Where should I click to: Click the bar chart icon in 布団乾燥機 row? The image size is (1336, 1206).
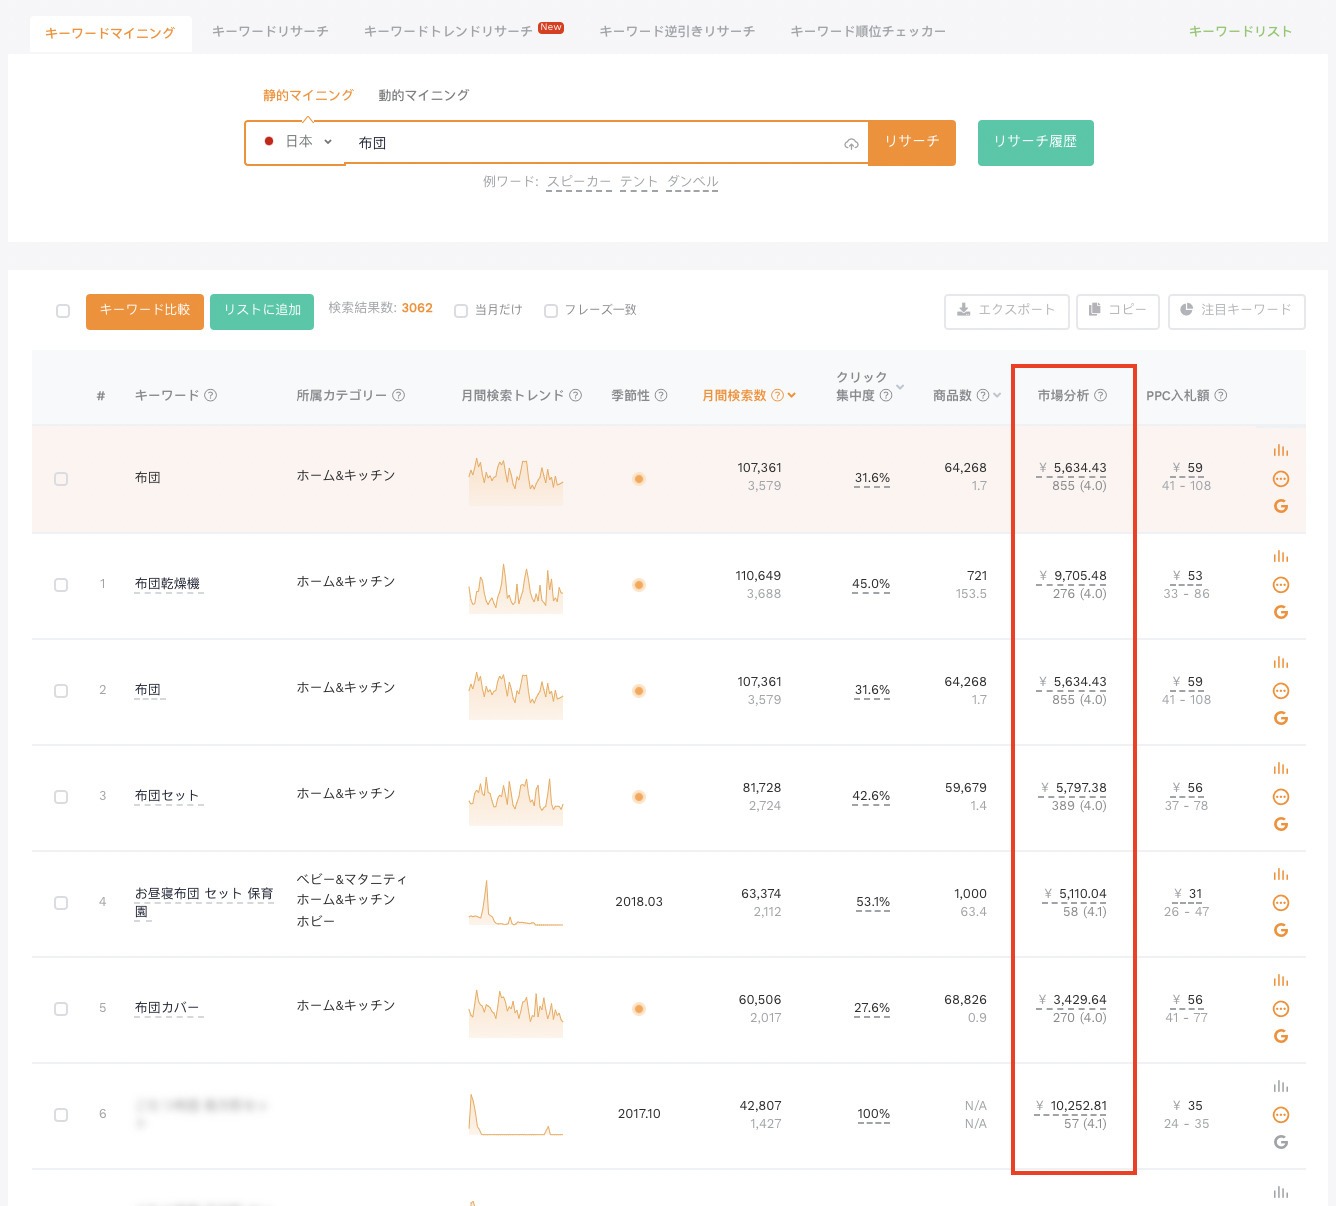(x=1280, y=557)
